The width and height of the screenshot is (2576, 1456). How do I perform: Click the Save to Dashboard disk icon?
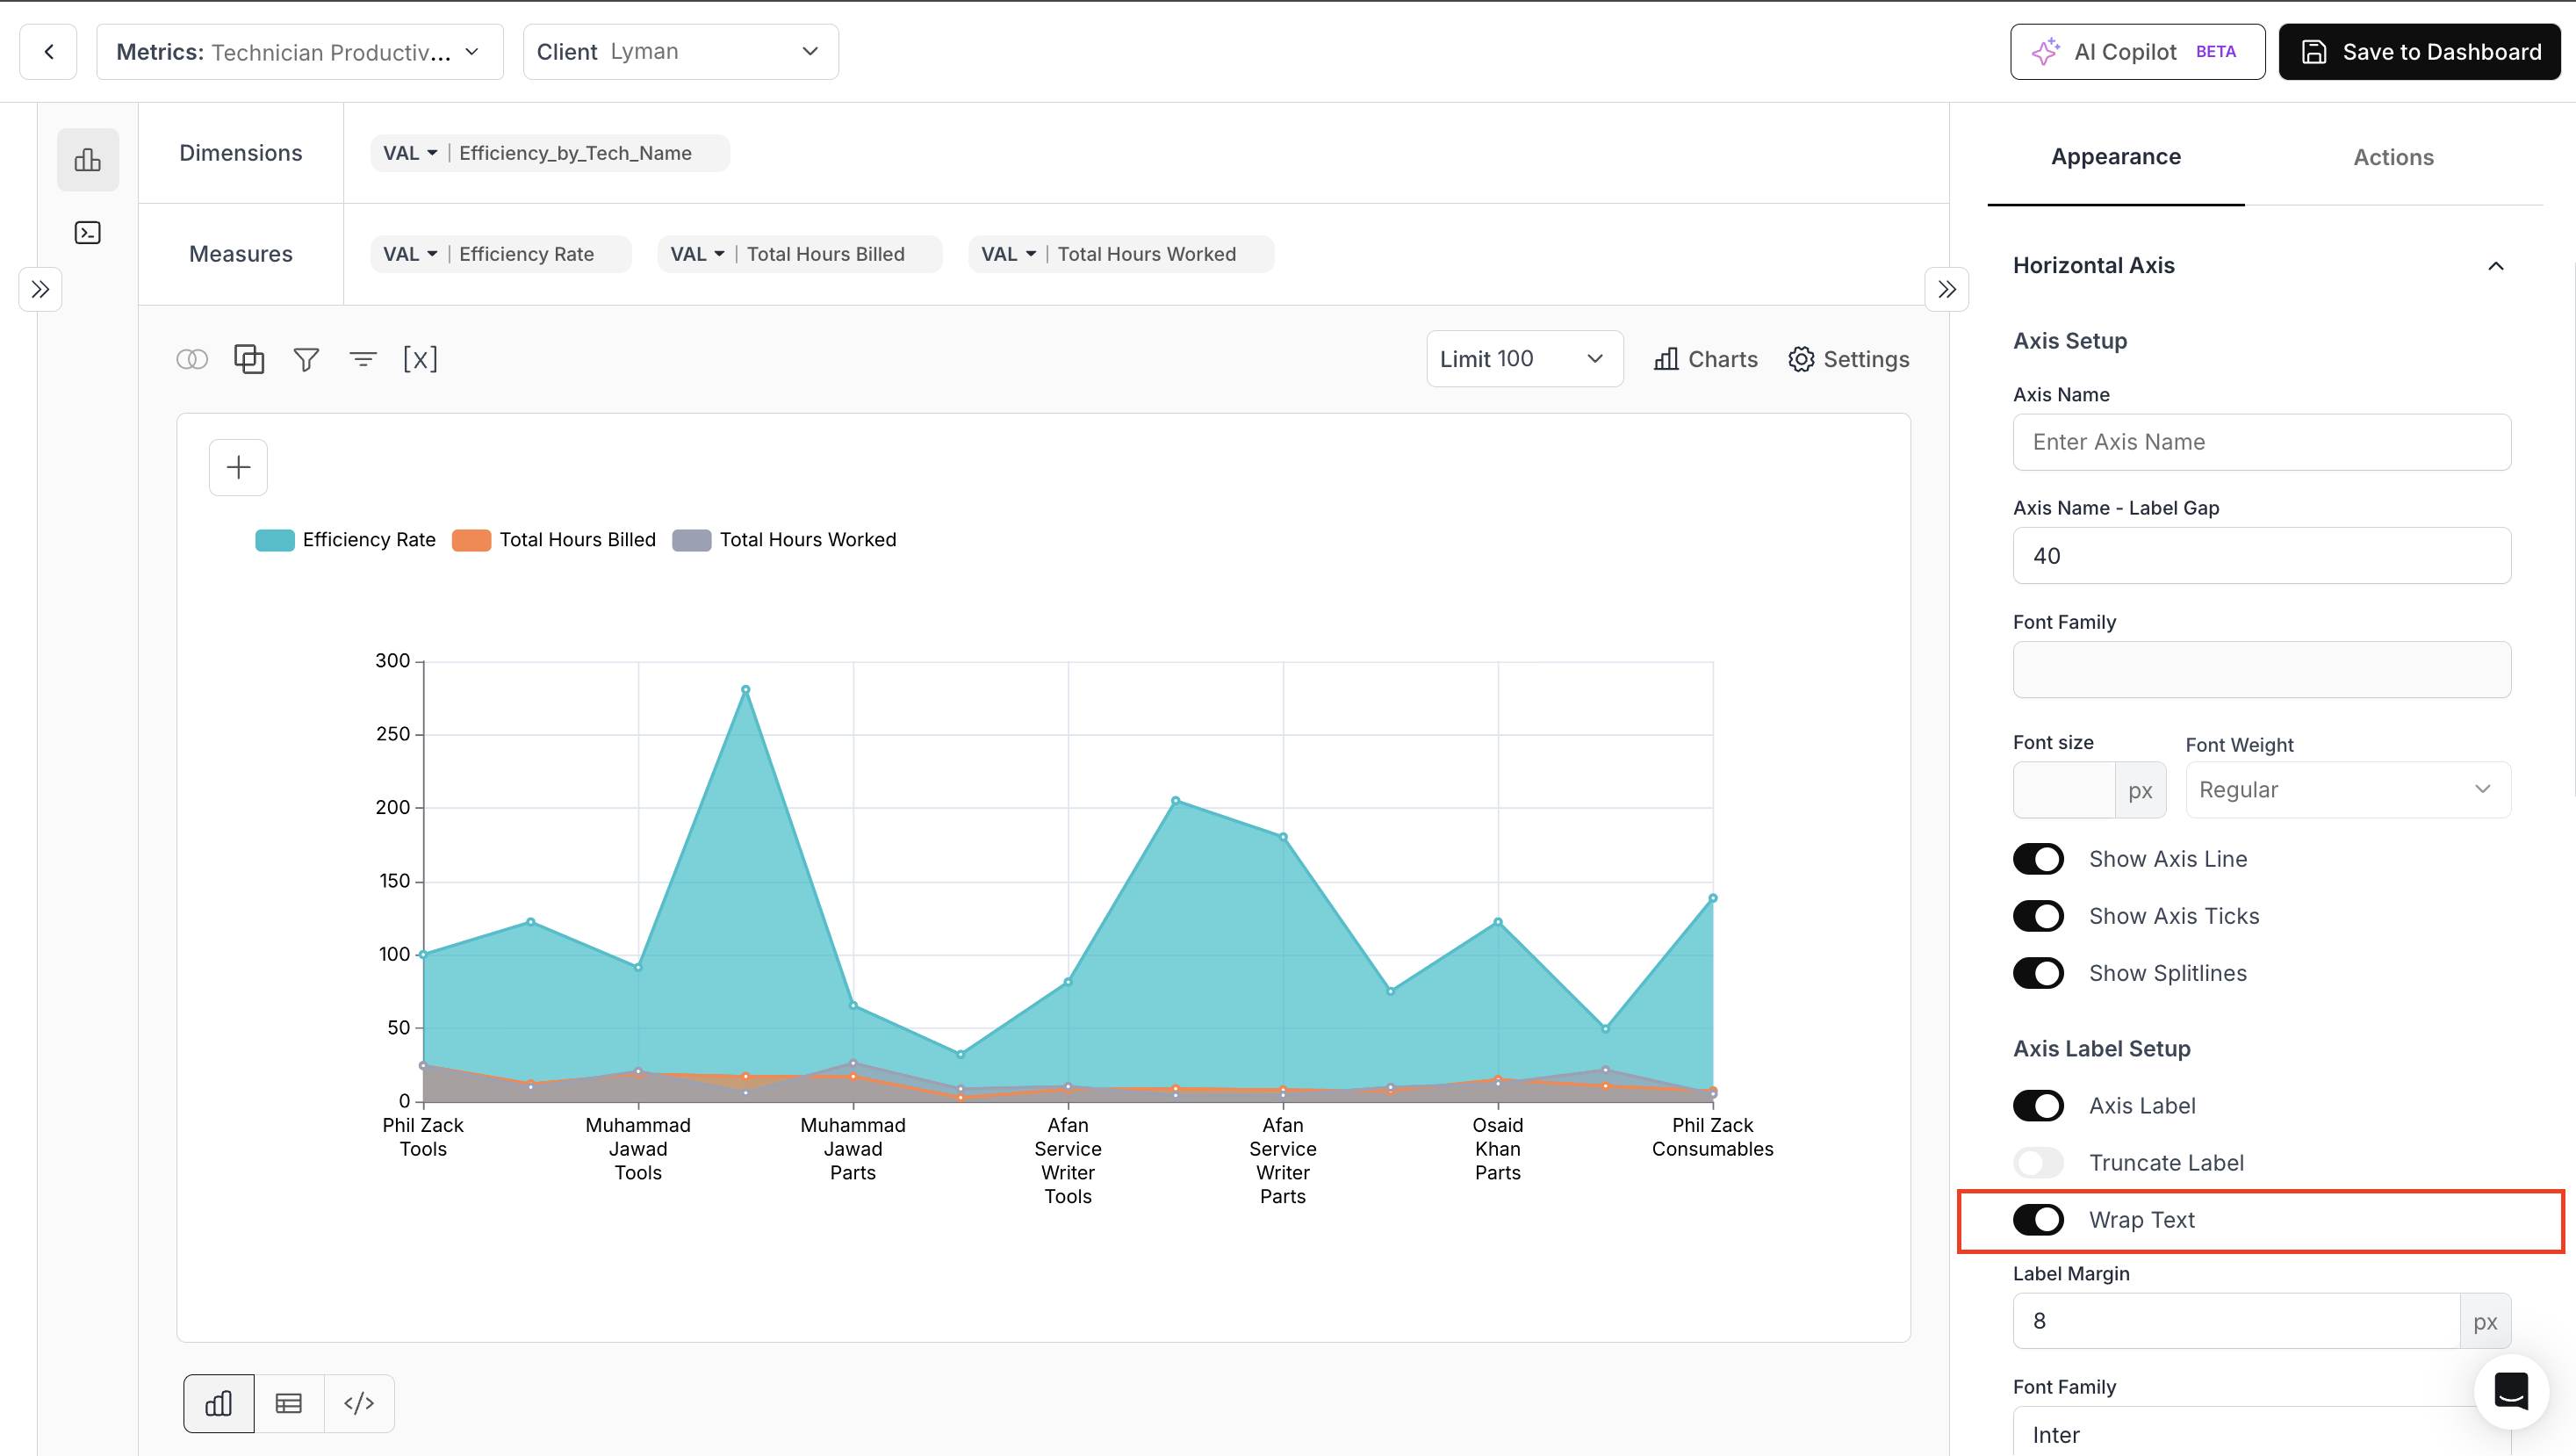[x=2314, y=52]
